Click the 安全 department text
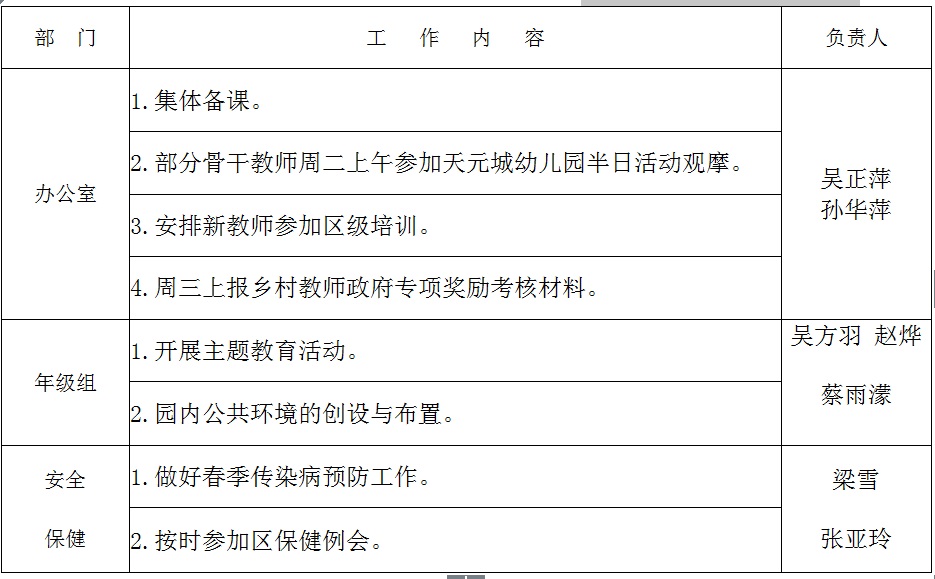935x579 pixels. (65, 479)
